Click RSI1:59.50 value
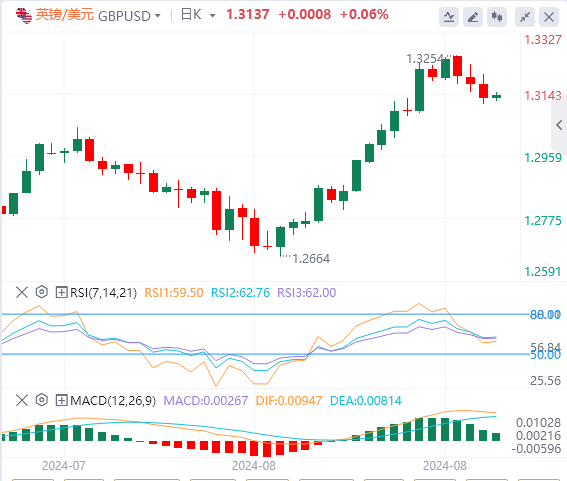 click(174, 293)
